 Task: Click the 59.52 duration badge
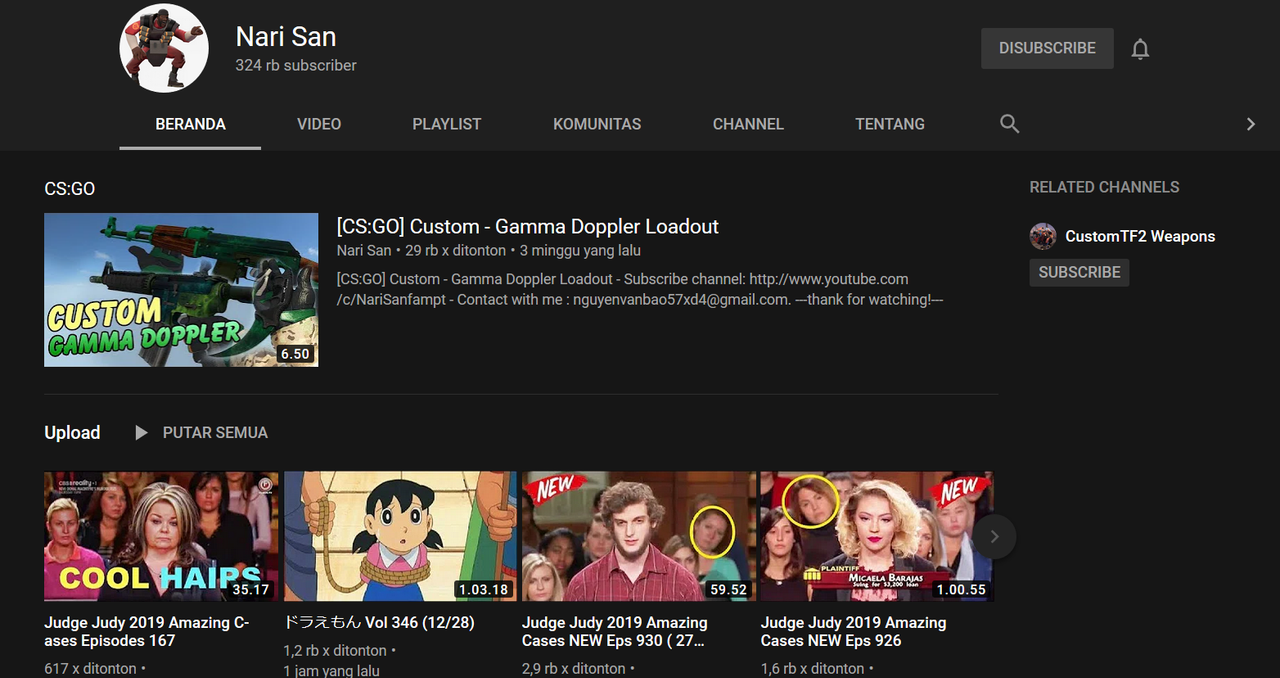coord(728,589)
